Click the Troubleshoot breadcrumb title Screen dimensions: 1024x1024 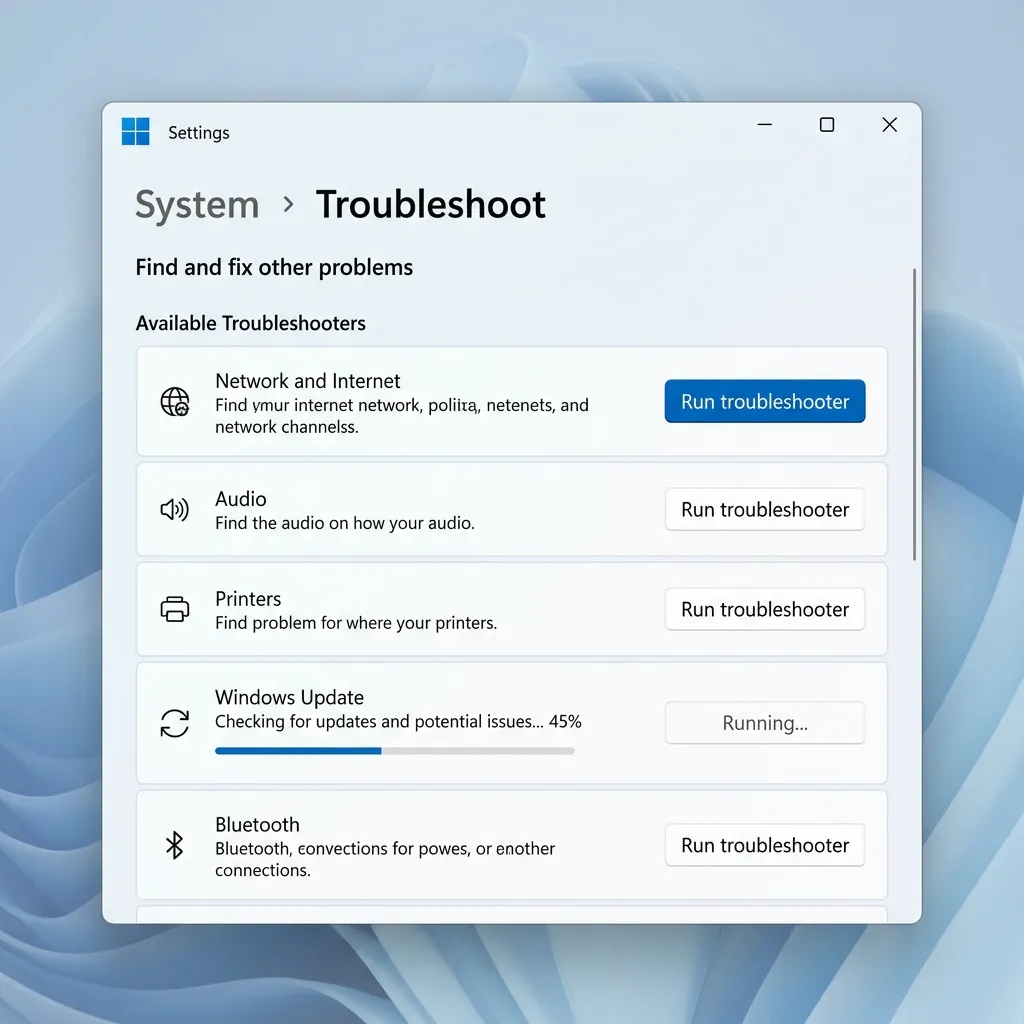[x=430, y=204]
